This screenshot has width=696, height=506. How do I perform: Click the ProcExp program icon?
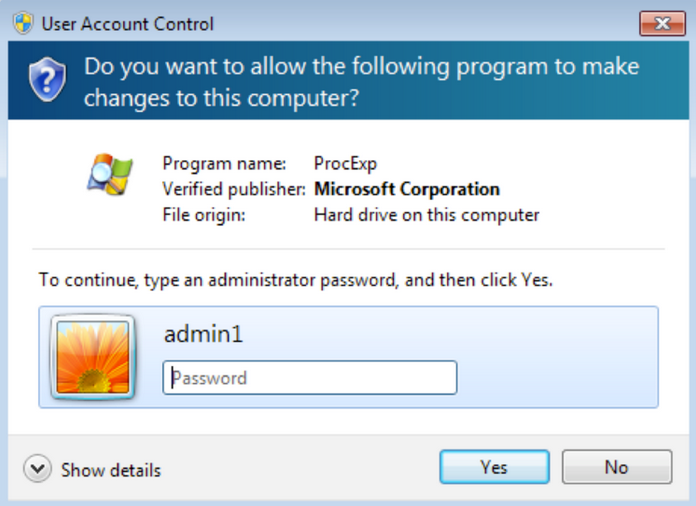pos(110,175)
